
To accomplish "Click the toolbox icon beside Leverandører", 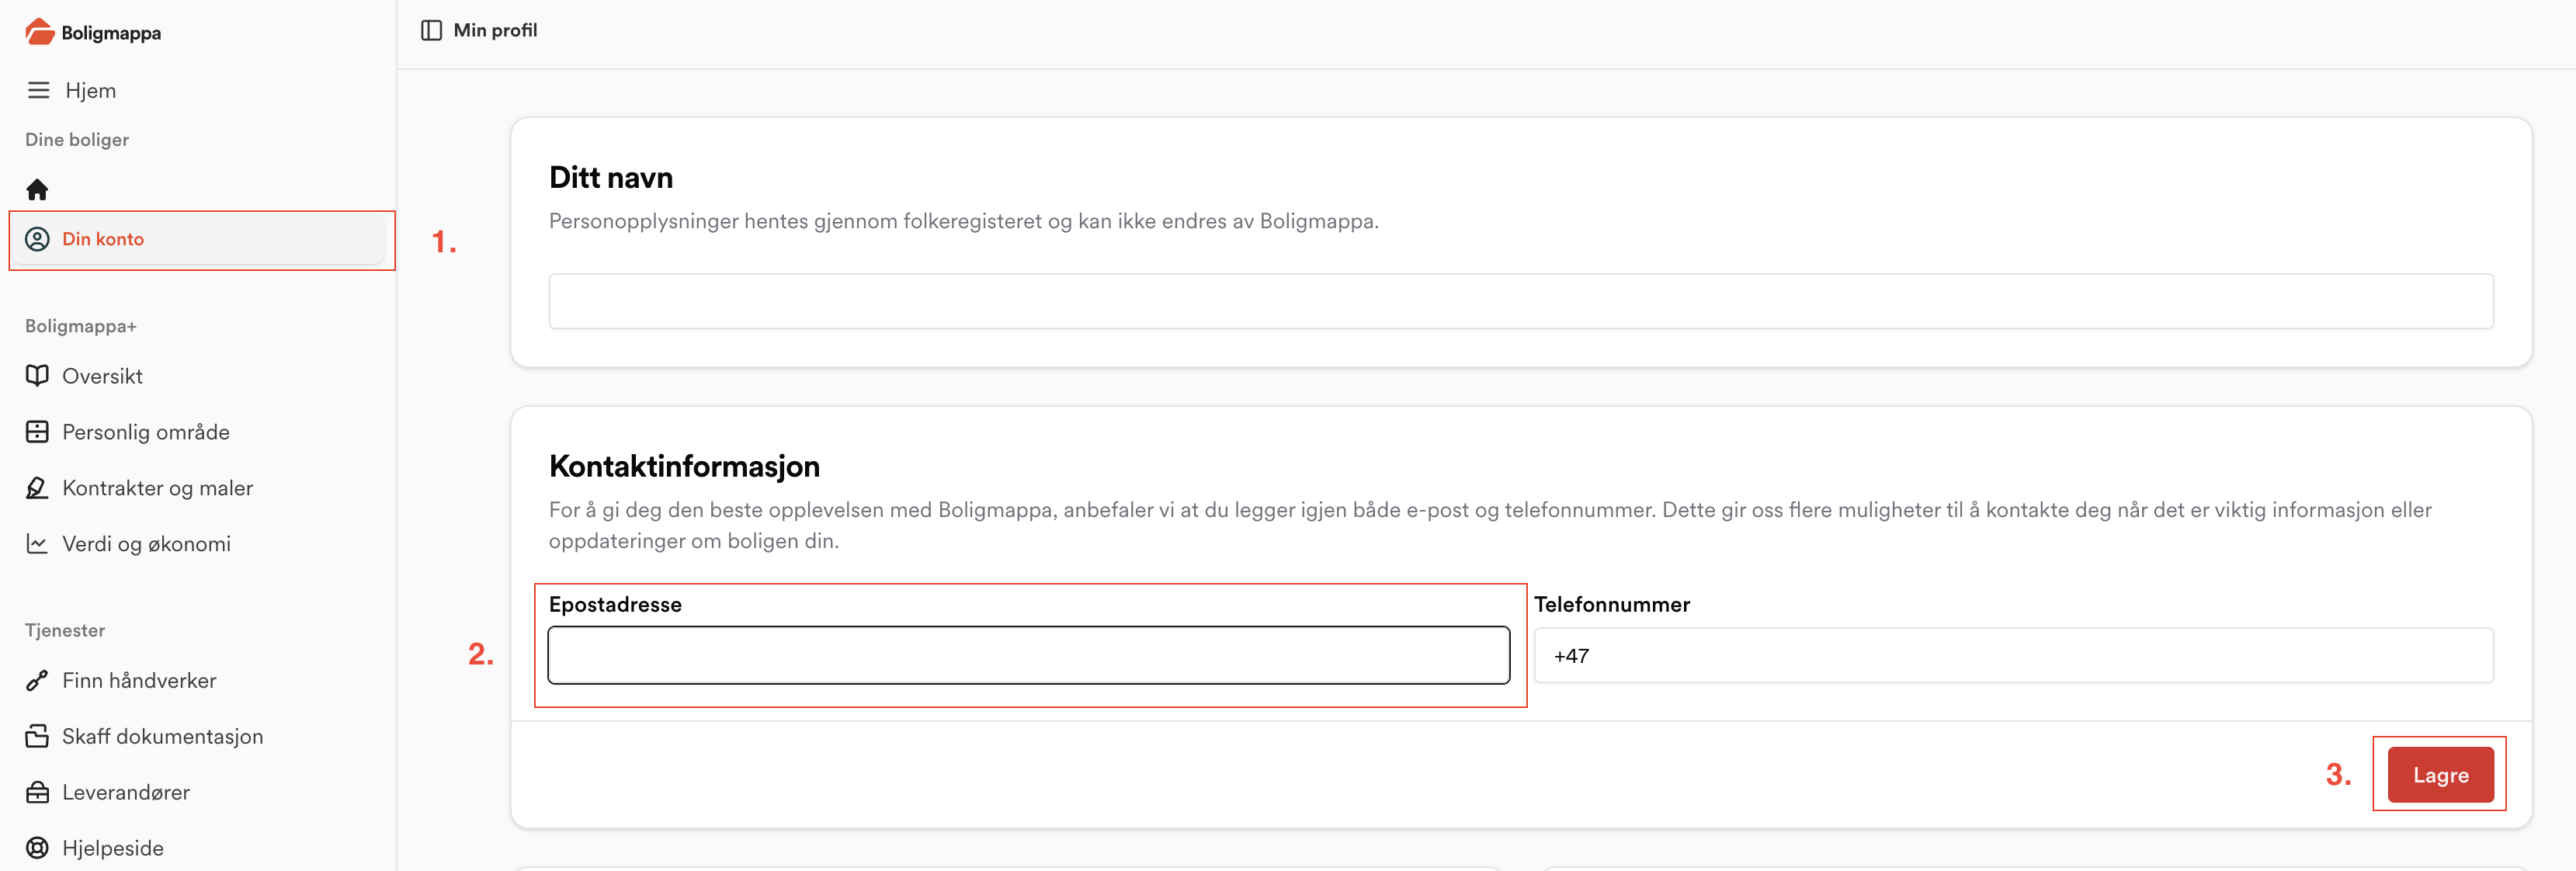I will click(37, 792).
